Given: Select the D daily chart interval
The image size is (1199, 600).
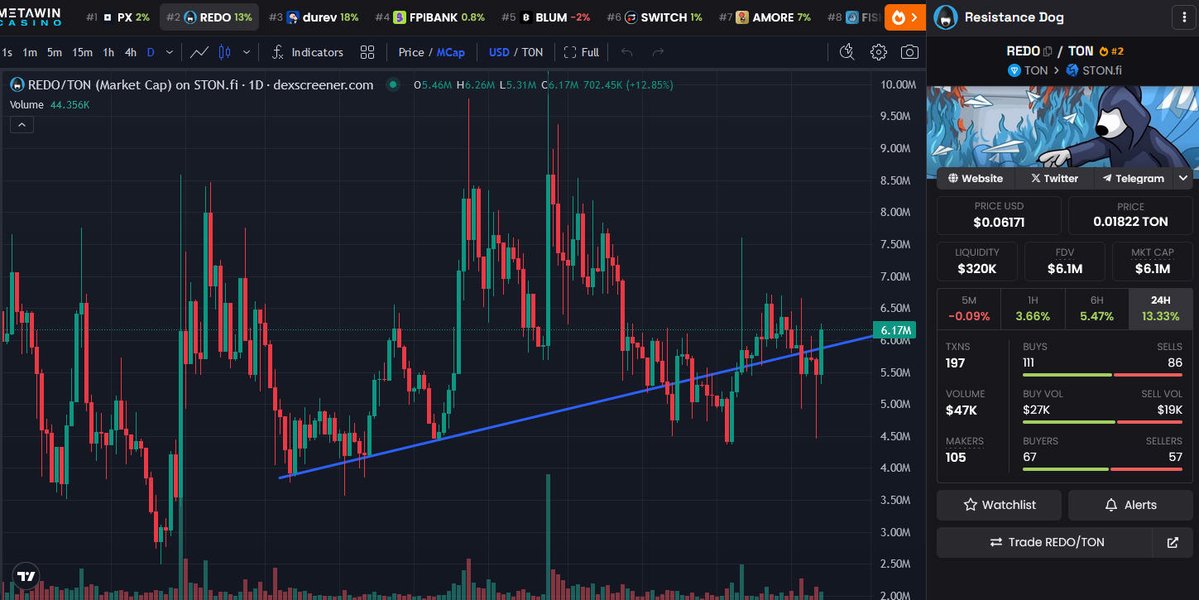Looking at the screenshot, I should [151, 52].
